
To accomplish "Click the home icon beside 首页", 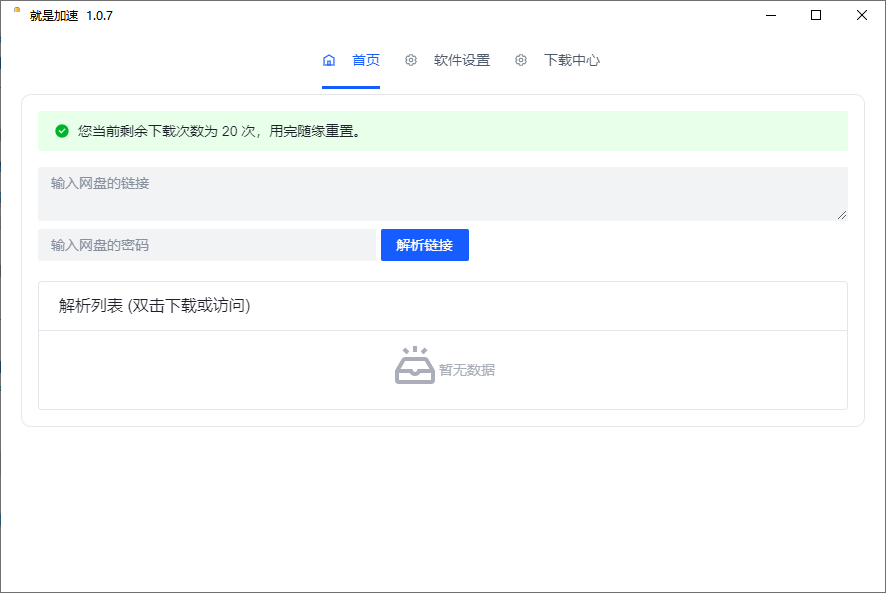I will point(329,60).
